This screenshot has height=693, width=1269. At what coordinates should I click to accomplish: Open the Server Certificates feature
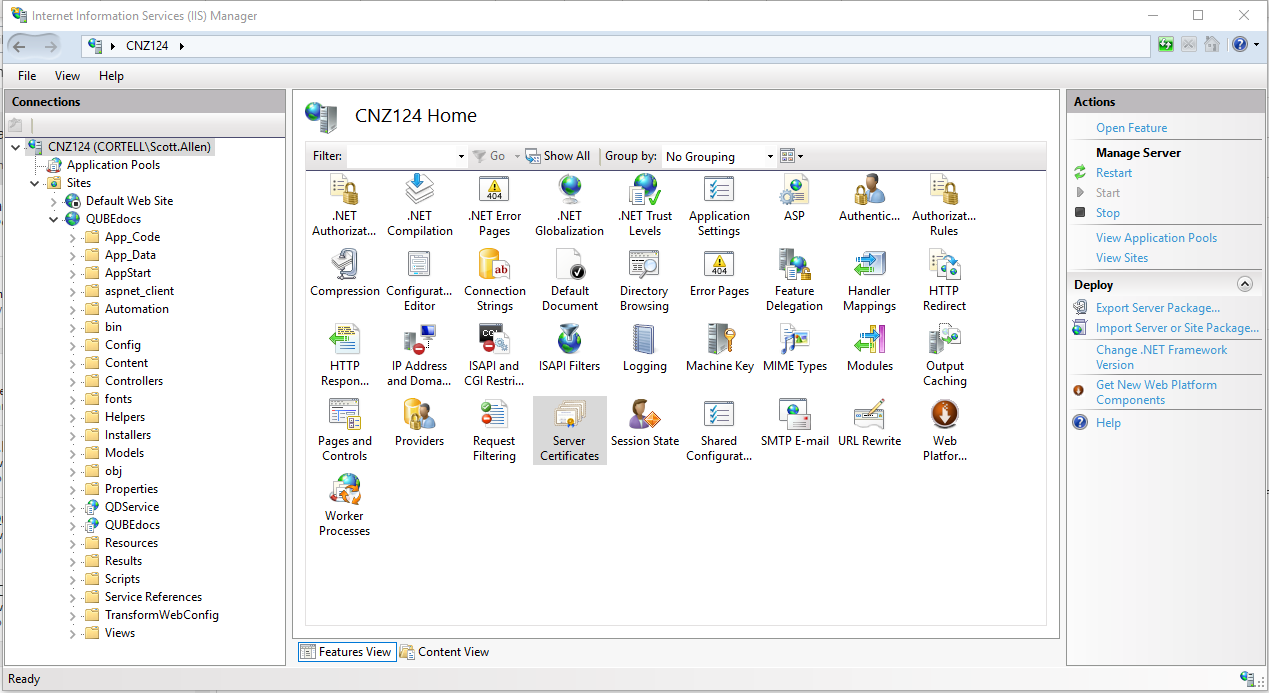click(569, 429)
